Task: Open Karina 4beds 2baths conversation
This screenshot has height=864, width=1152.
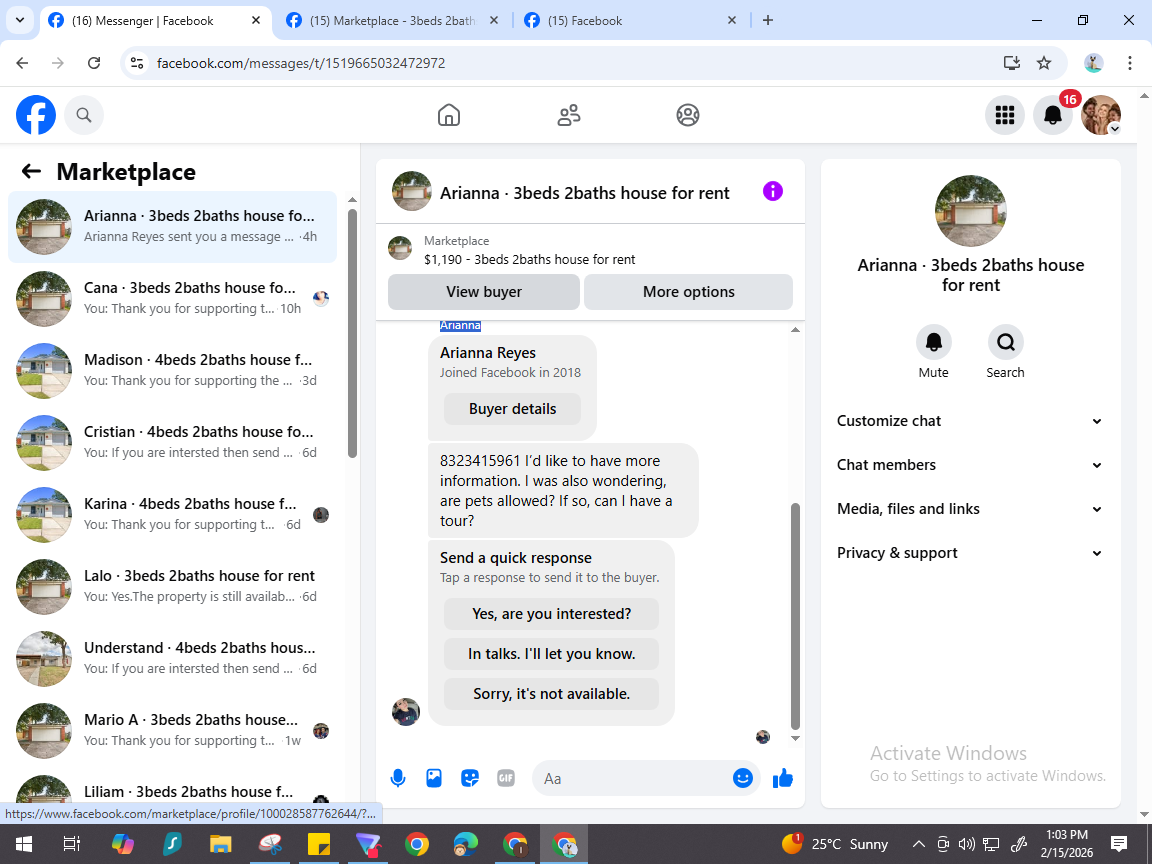Action: point(173,514)
